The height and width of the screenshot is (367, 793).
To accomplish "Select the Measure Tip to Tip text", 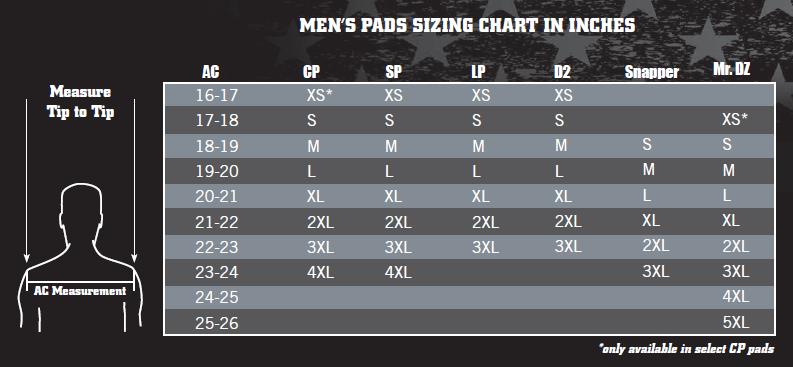I will click(80, 102).
